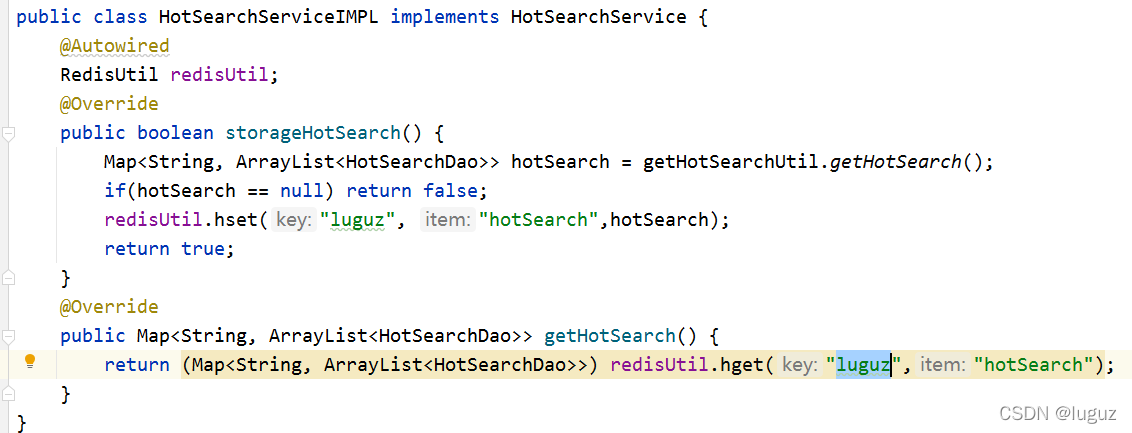This screenshot has width=1132, height=433.
Task: Click the 'true' keyword
Action: tap(203, 248)
